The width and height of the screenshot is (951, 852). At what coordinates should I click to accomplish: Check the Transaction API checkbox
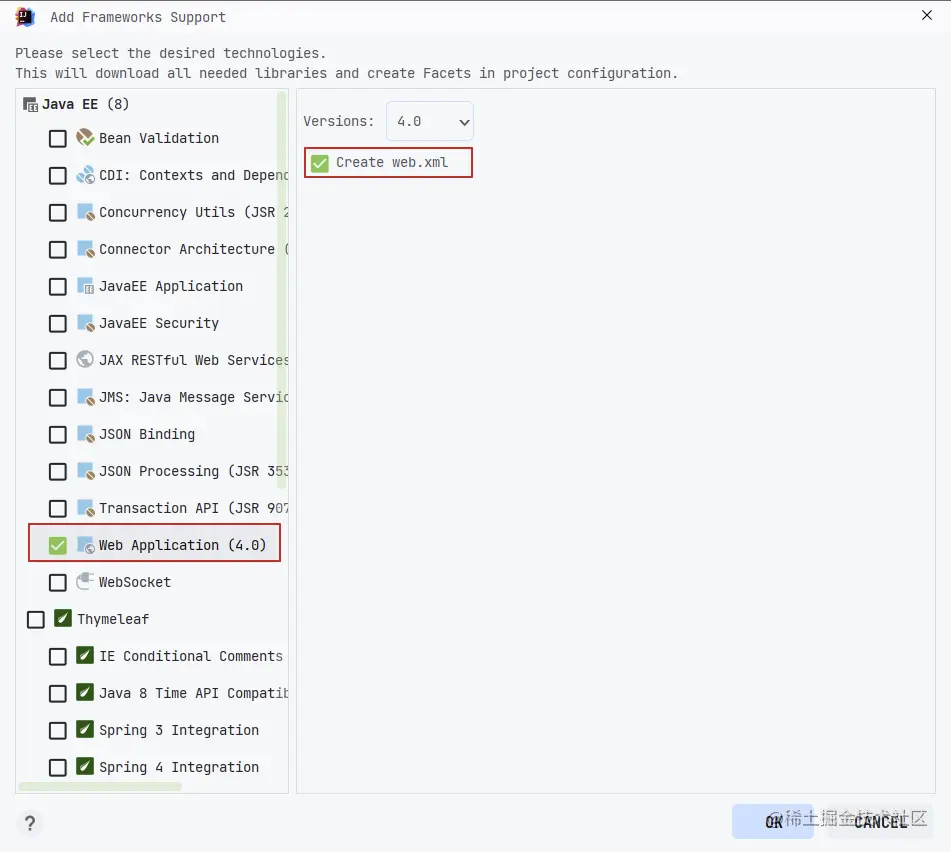58,509
